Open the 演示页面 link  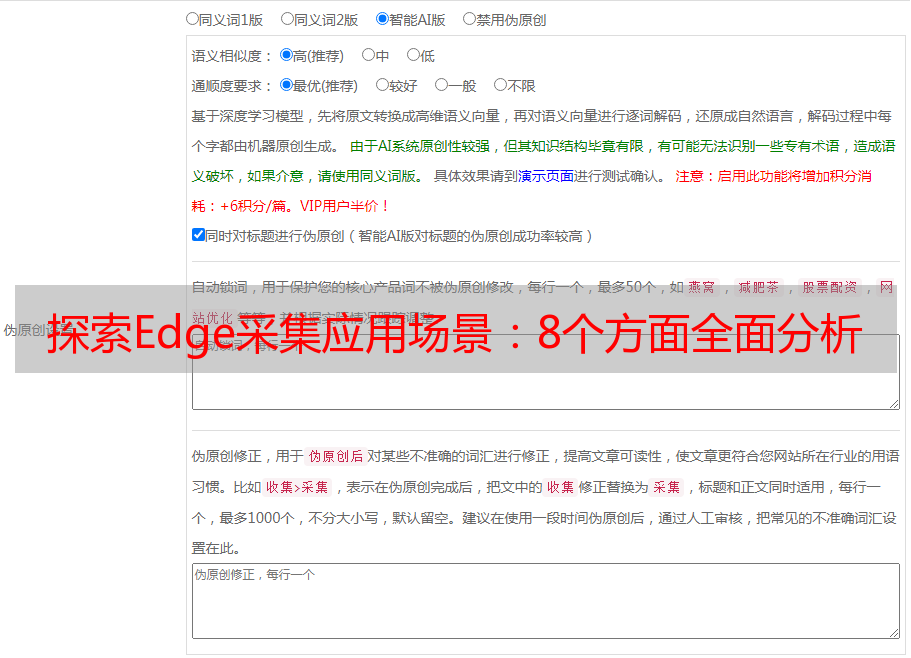[x=546, y=176]
